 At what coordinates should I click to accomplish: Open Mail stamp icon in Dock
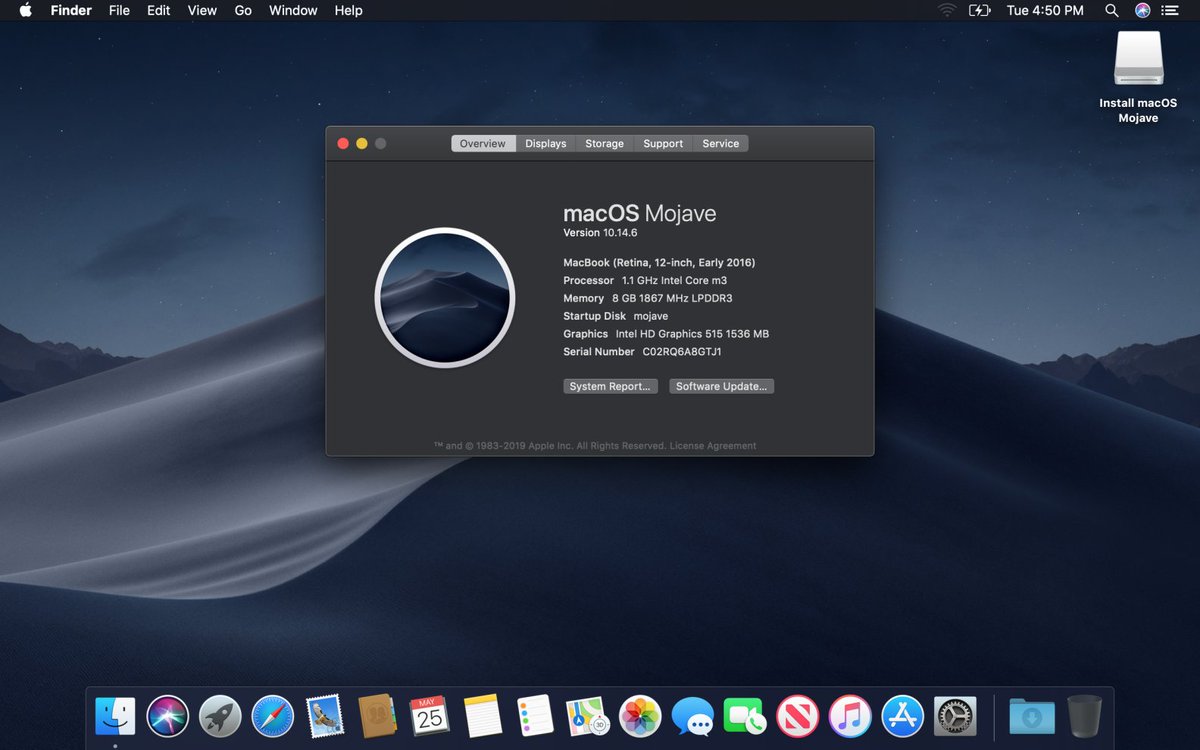coord(325,716)
